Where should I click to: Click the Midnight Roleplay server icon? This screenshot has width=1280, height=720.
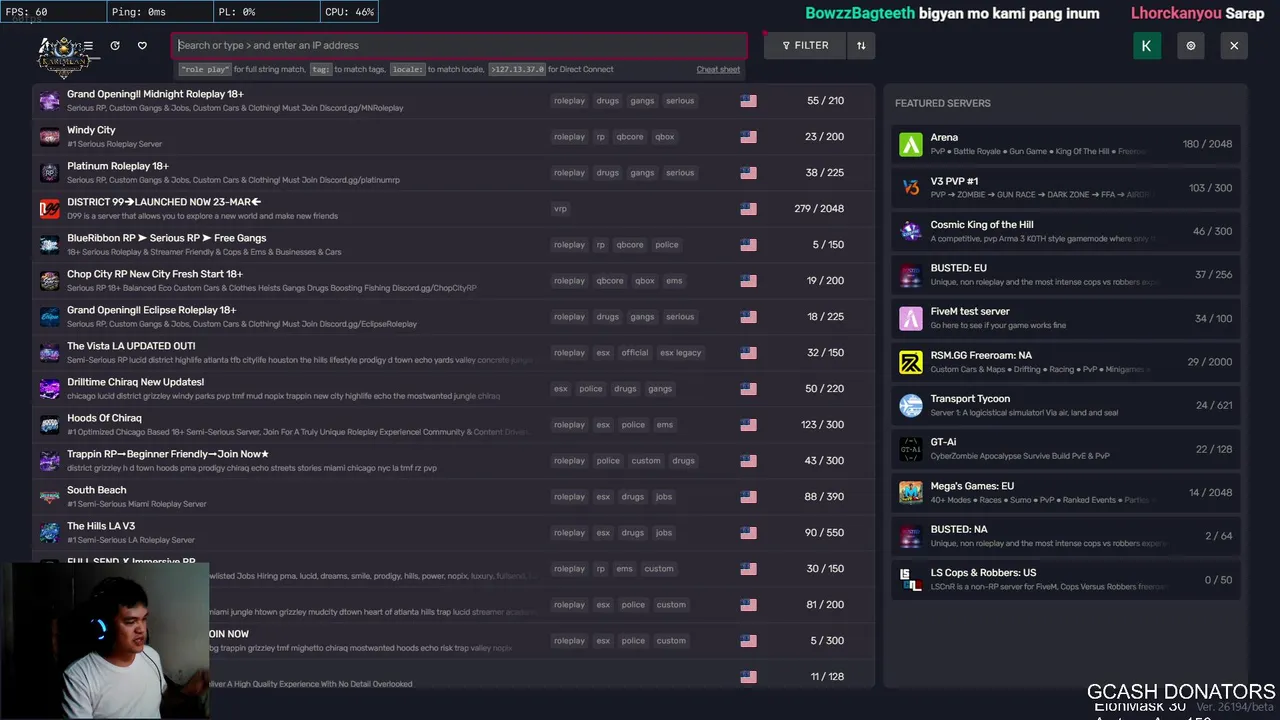49,101
